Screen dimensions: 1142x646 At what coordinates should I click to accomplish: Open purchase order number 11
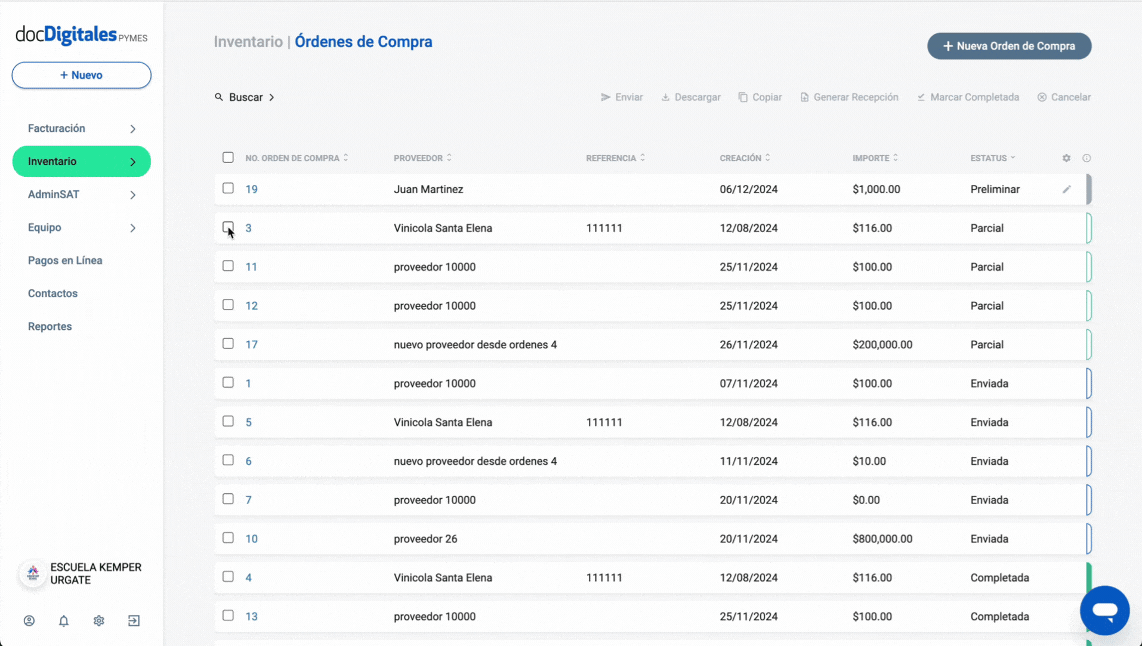click(251, 267)
